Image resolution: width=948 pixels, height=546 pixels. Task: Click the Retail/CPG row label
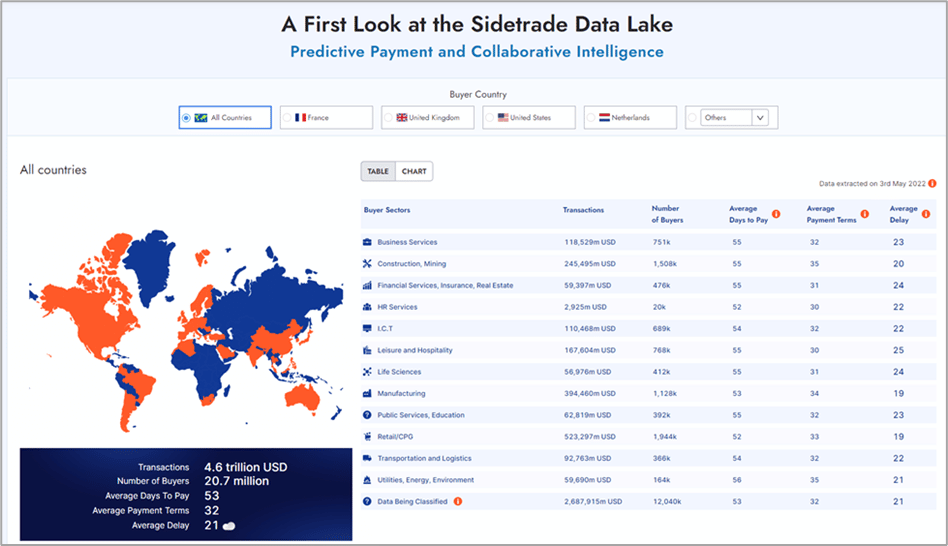(x=395, y=437)
